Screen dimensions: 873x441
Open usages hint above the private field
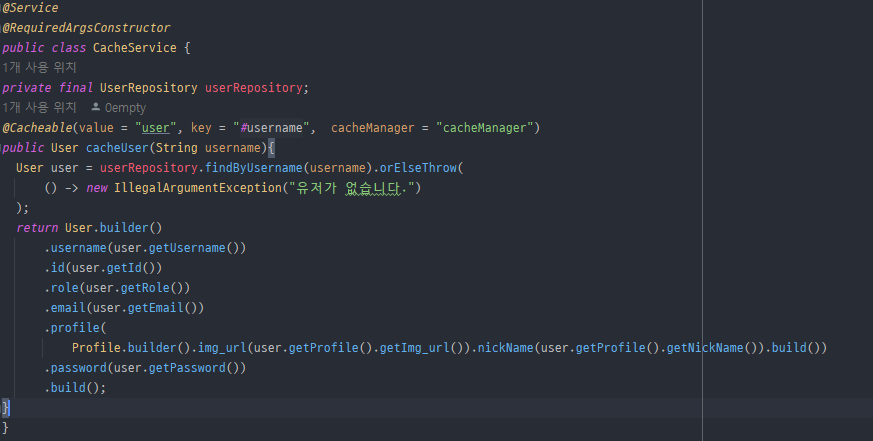click(39, 67)
